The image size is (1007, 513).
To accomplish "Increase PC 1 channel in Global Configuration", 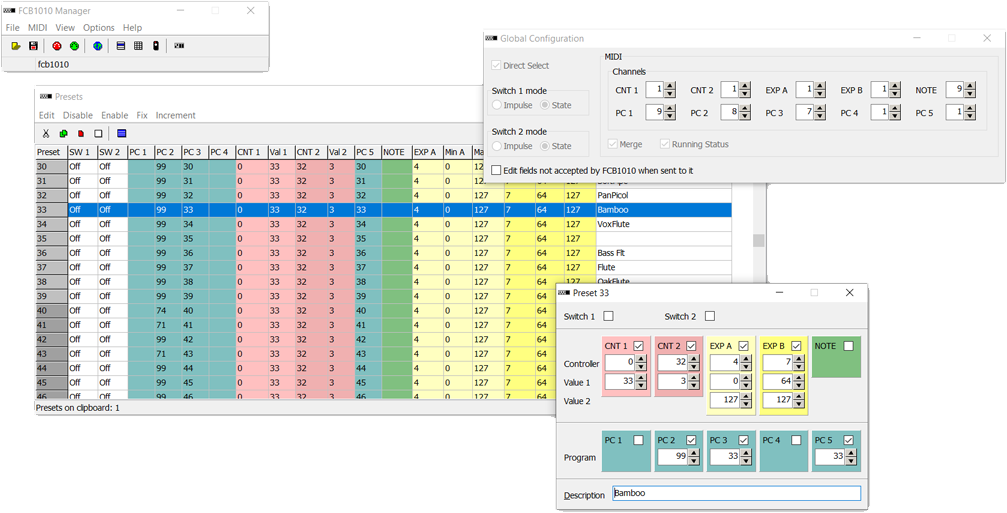I will (x=670, y=109).
